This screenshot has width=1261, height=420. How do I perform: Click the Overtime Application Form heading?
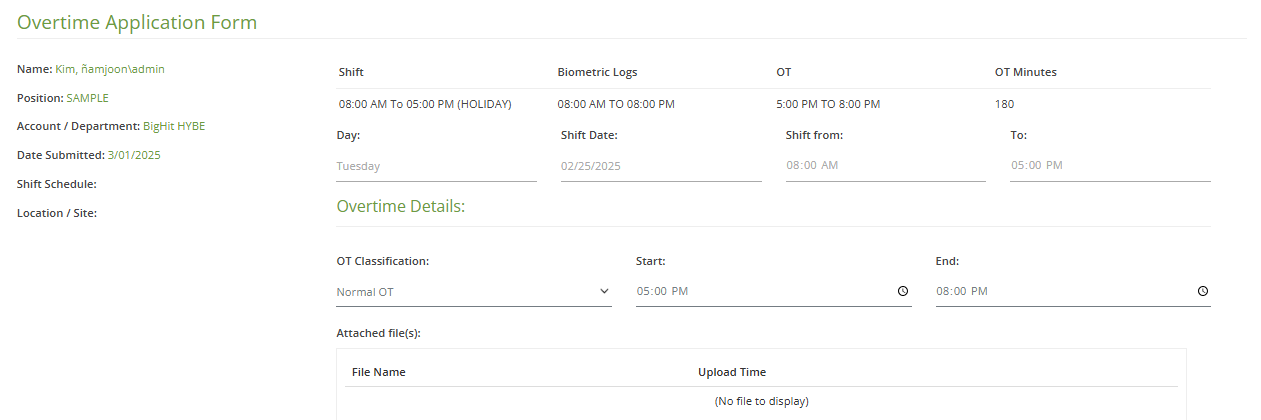pyautogui.click(x=137, y=22)
